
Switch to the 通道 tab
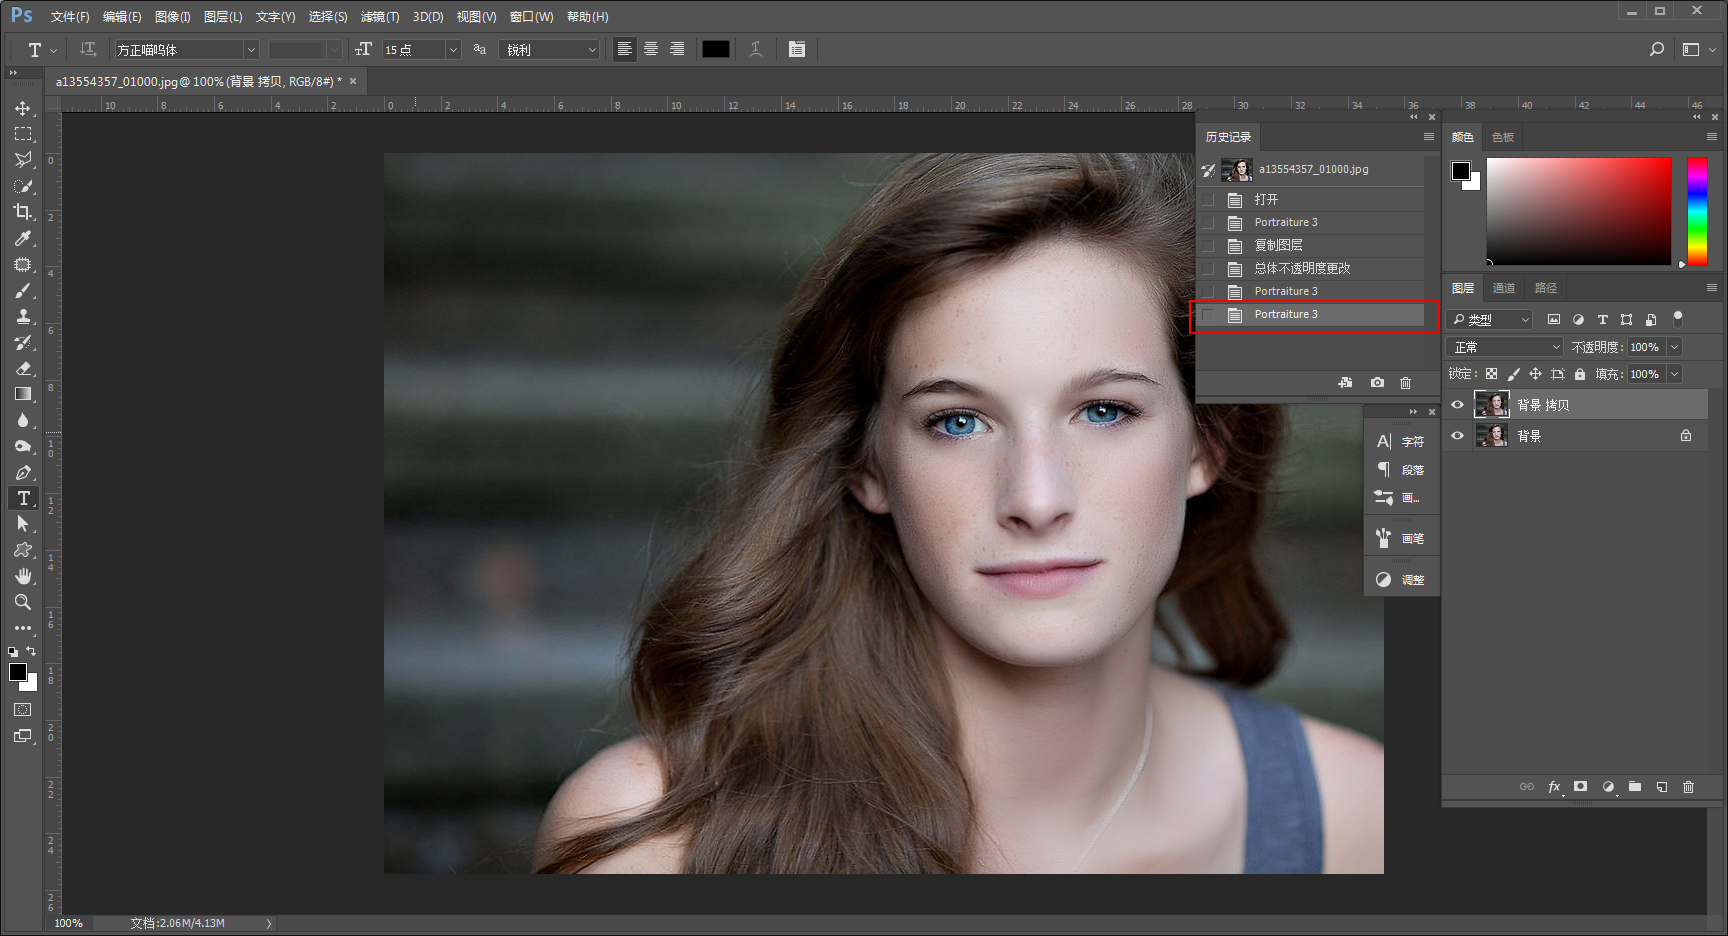pyautogui.click(x=1504, y=288)
